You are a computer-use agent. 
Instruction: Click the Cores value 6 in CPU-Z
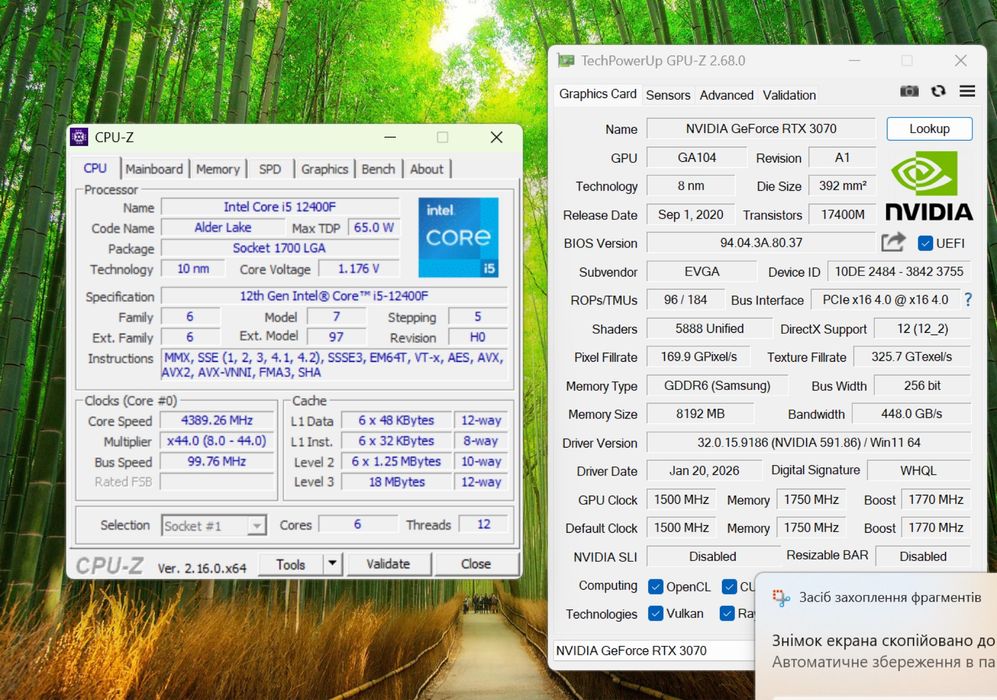click(x=357, y=524)
